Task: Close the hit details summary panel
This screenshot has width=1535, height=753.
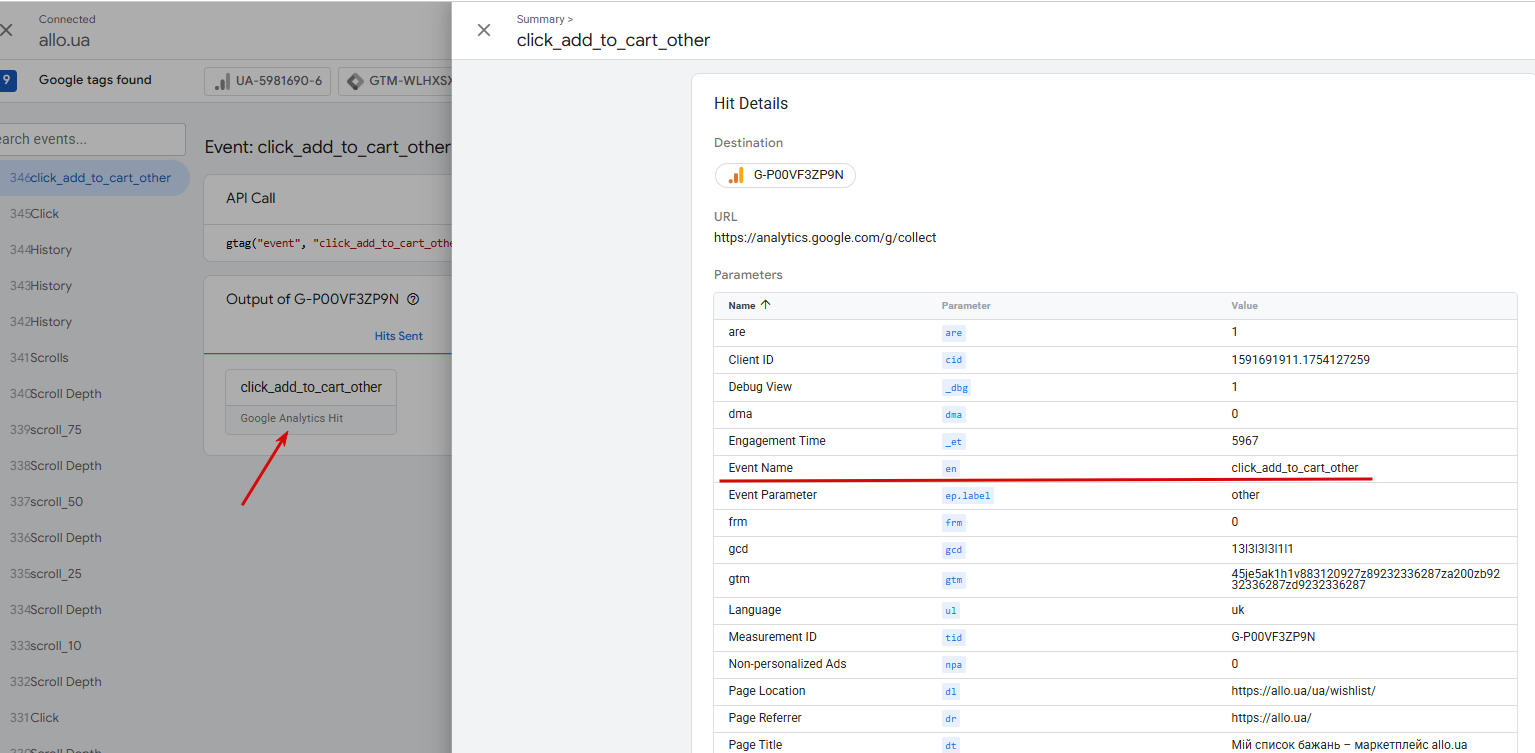Action: pos(484,30)
